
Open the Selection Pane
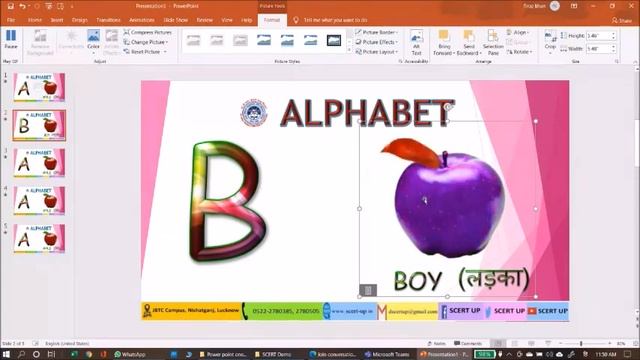tap(493, 42)
